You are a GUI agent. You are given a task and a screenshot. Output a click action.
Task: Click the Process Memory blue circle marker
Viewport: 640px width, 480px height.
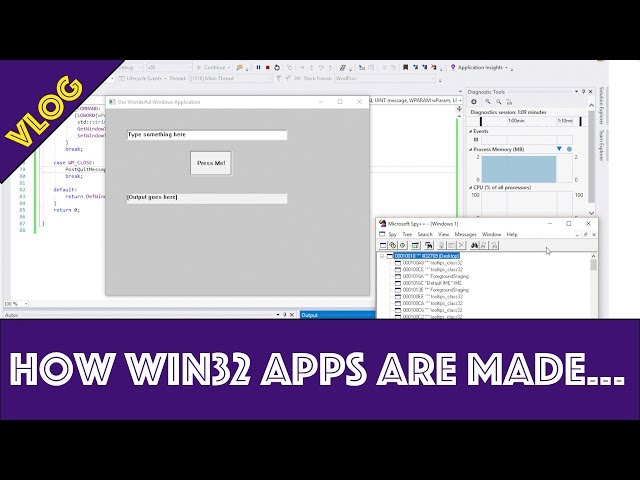569,149
